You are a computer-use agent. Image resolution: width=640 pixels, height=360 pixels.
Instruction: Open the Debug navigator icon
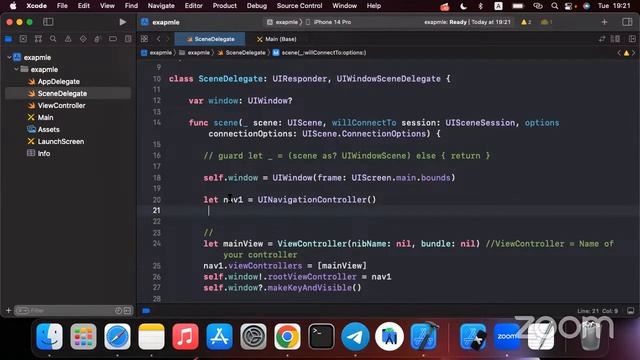[98, 39]
